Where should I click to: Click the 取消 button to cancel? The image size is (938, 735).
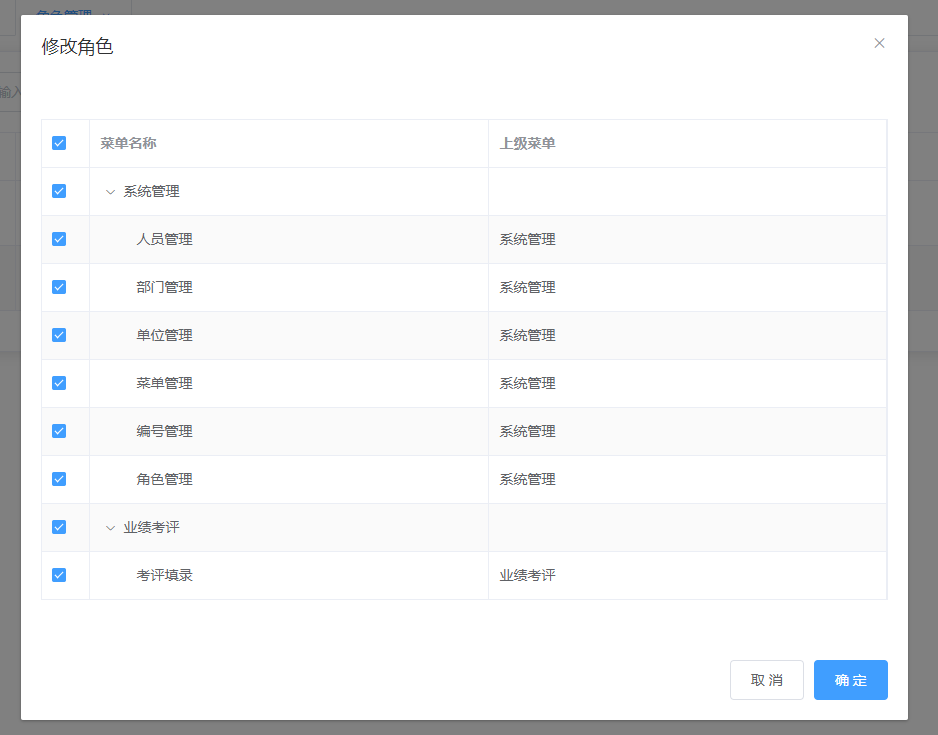click(x=766, y=680)
